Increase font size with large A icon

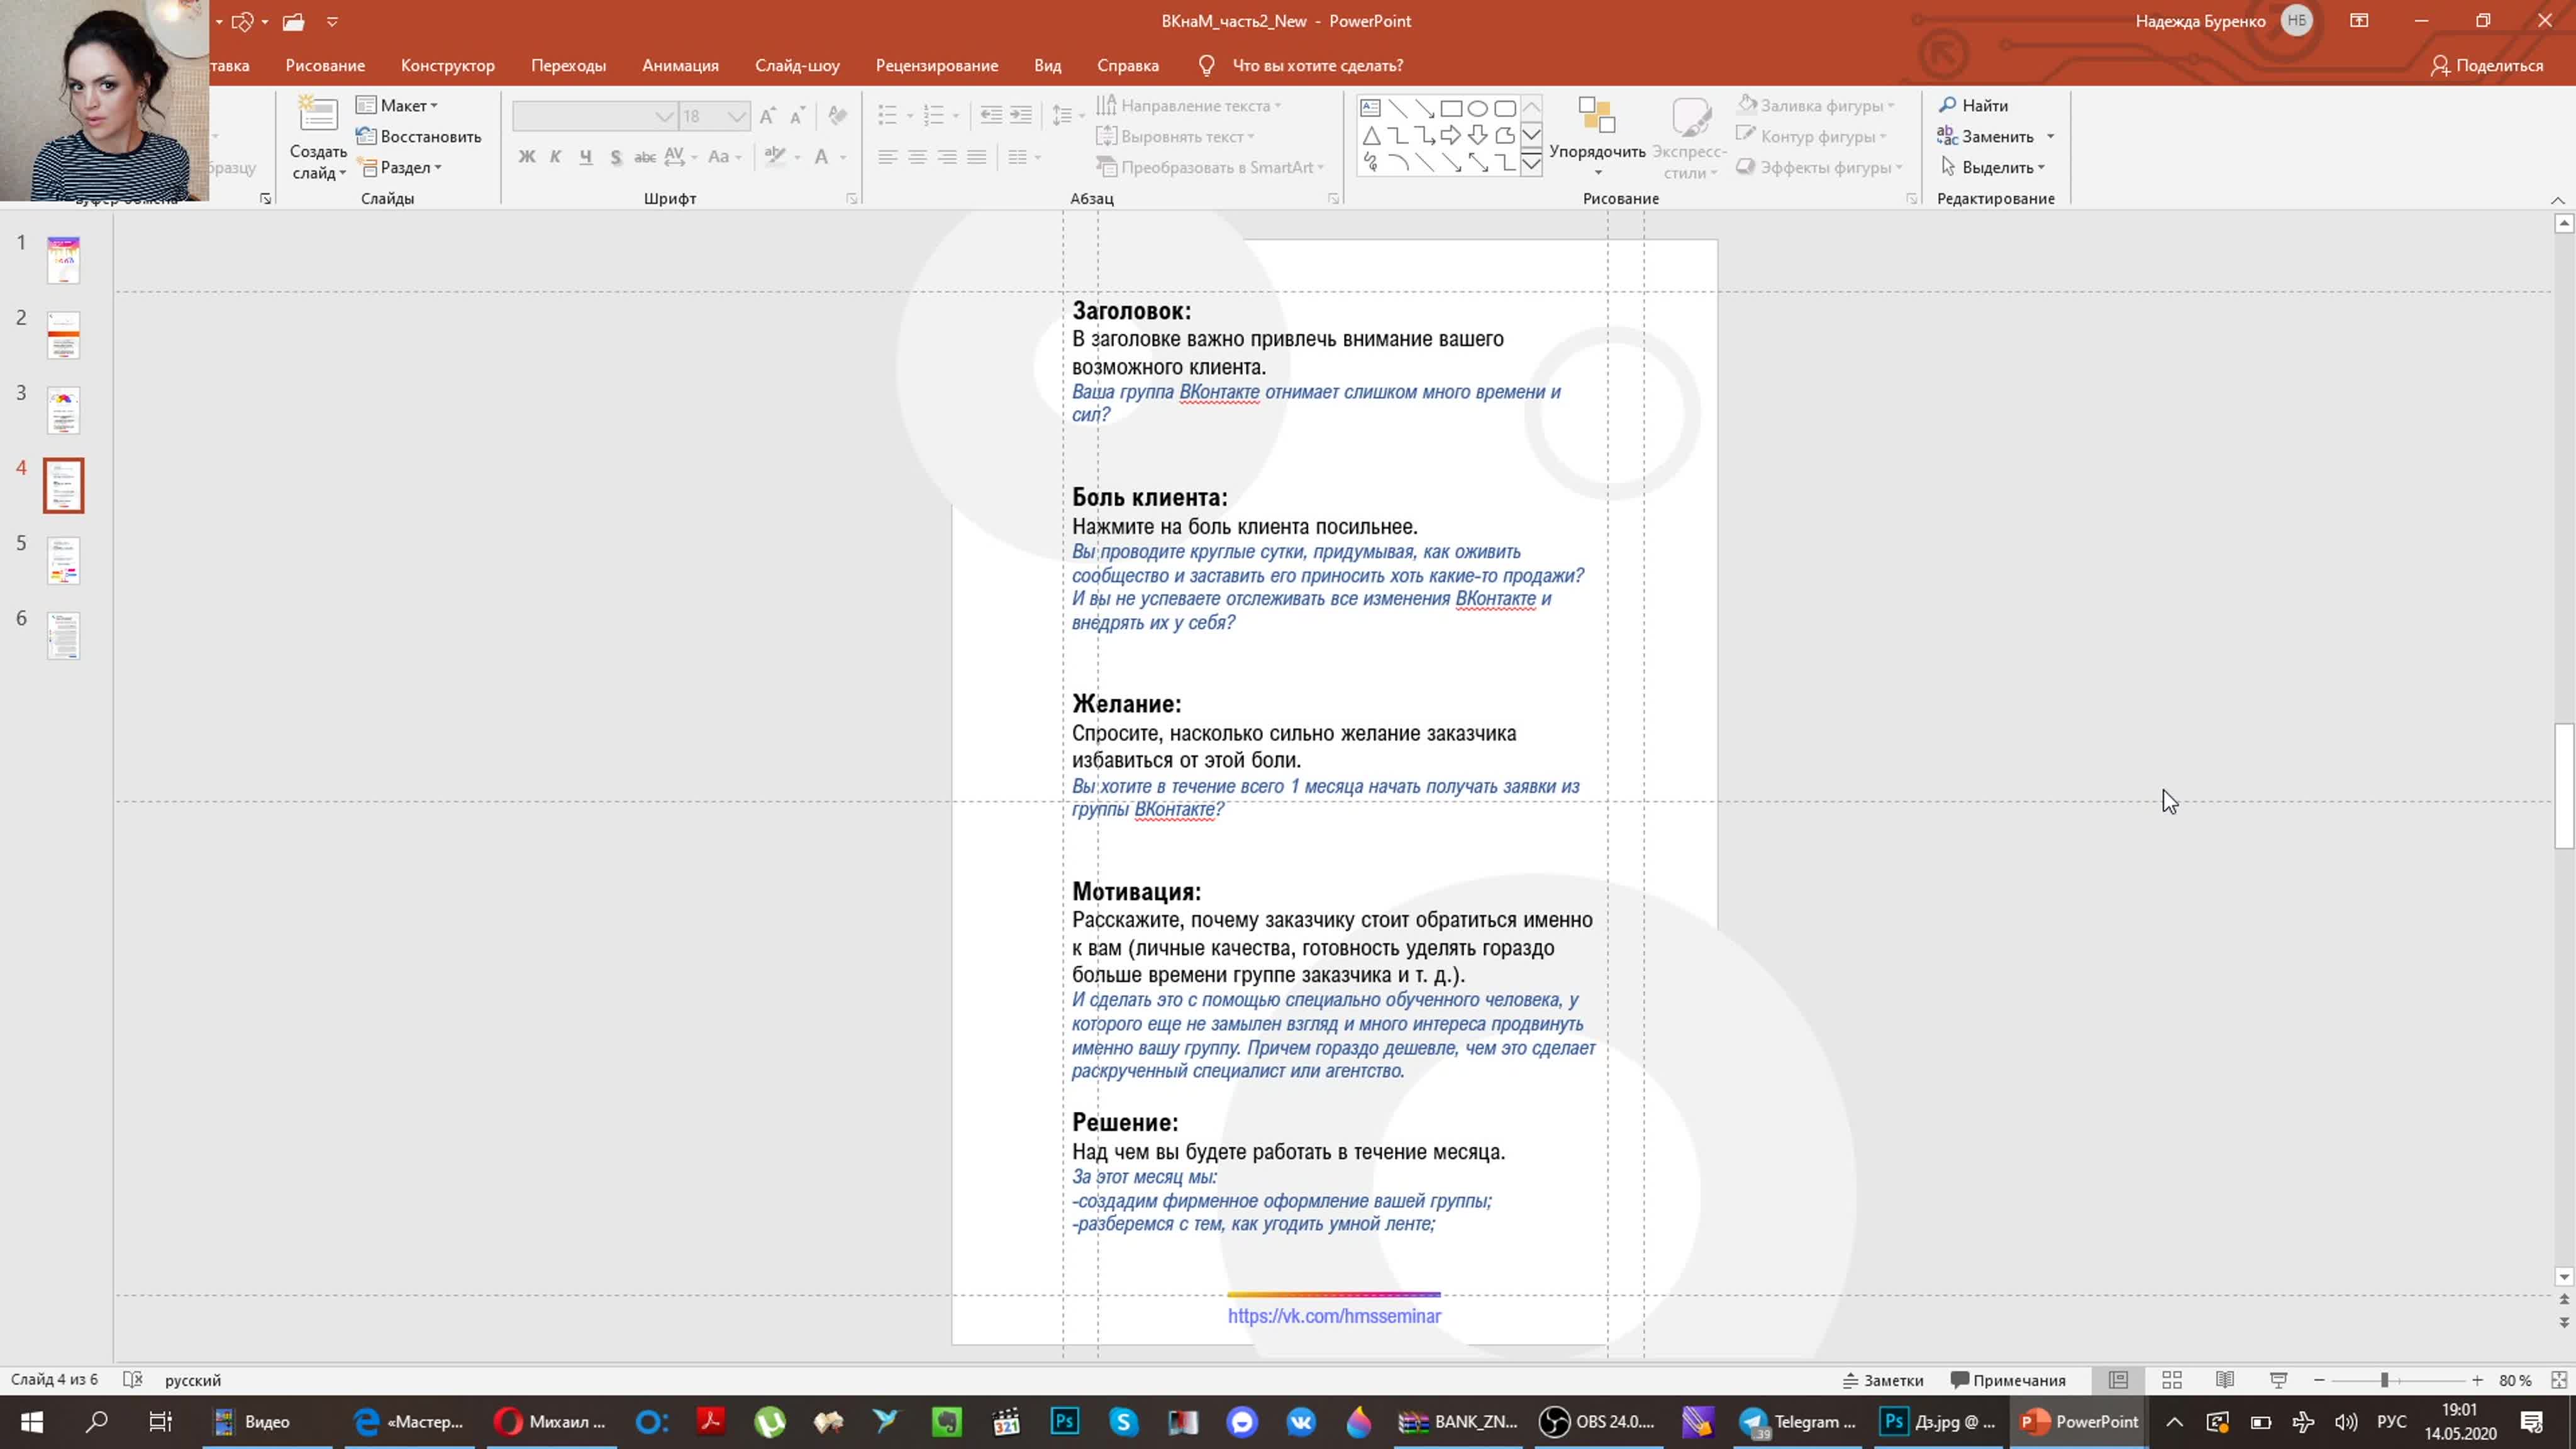click(767, 116)
